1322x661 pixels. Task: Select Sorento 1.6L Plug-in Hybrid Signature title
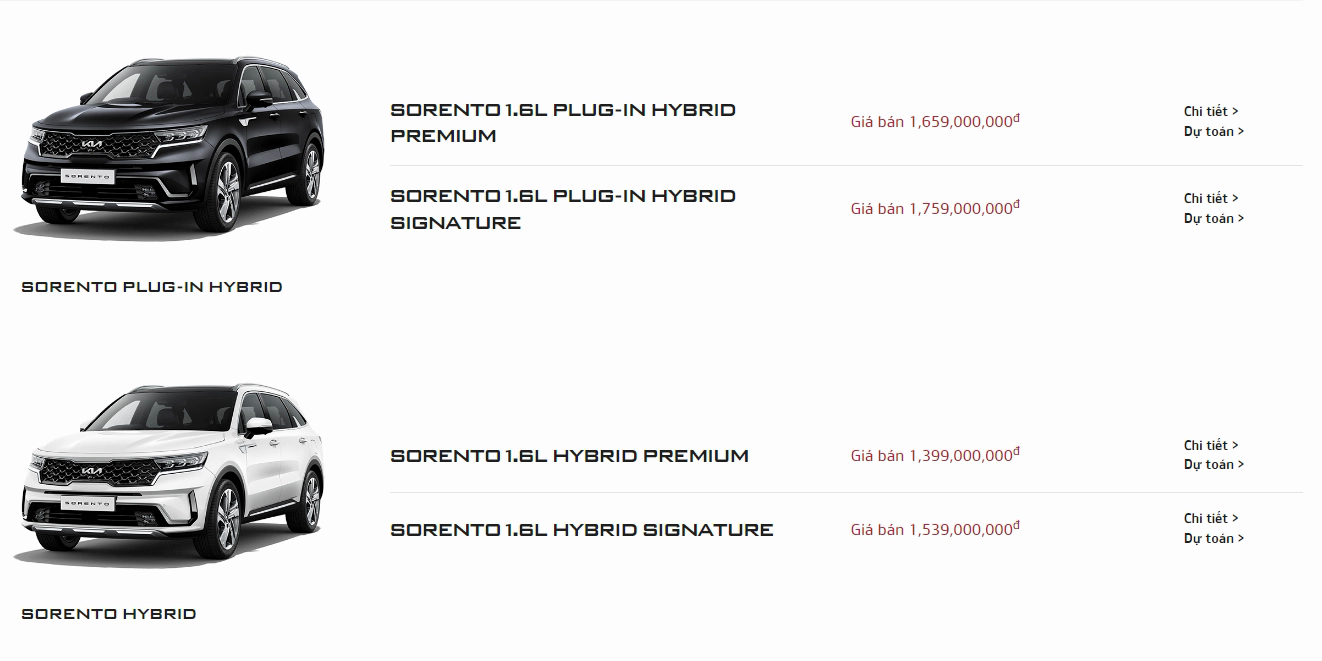pyautogui.click(x=562, y=209)
